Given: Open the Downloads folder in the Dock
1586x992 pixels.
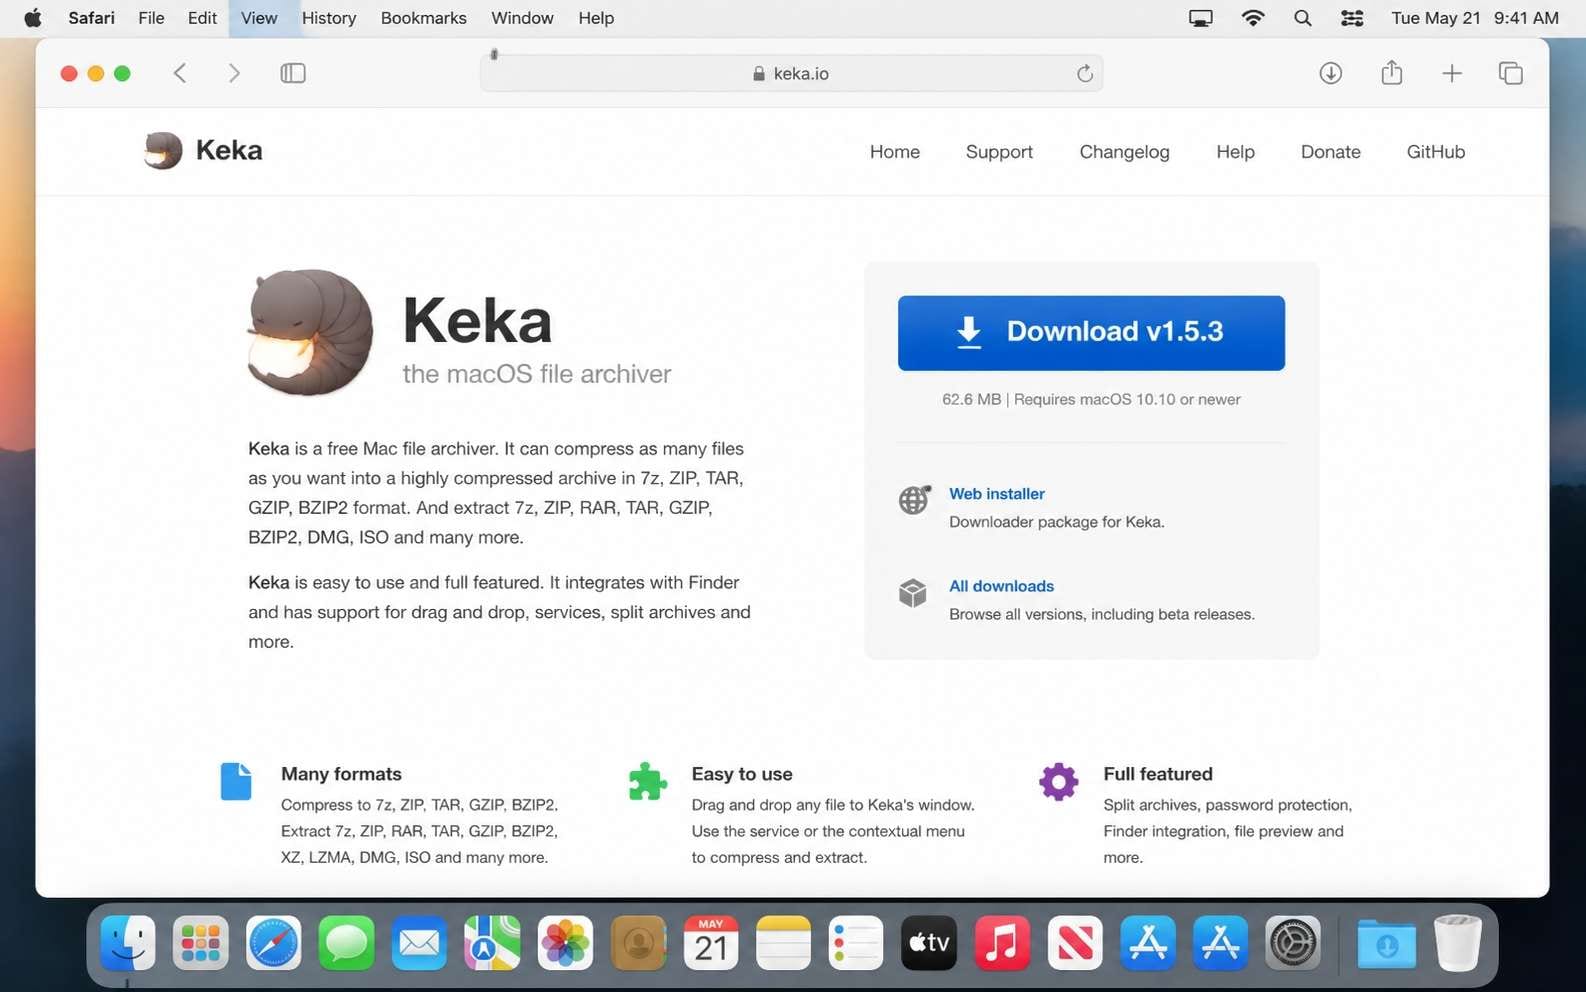Looking at the screenshot, I should (x=1386, y=942).
